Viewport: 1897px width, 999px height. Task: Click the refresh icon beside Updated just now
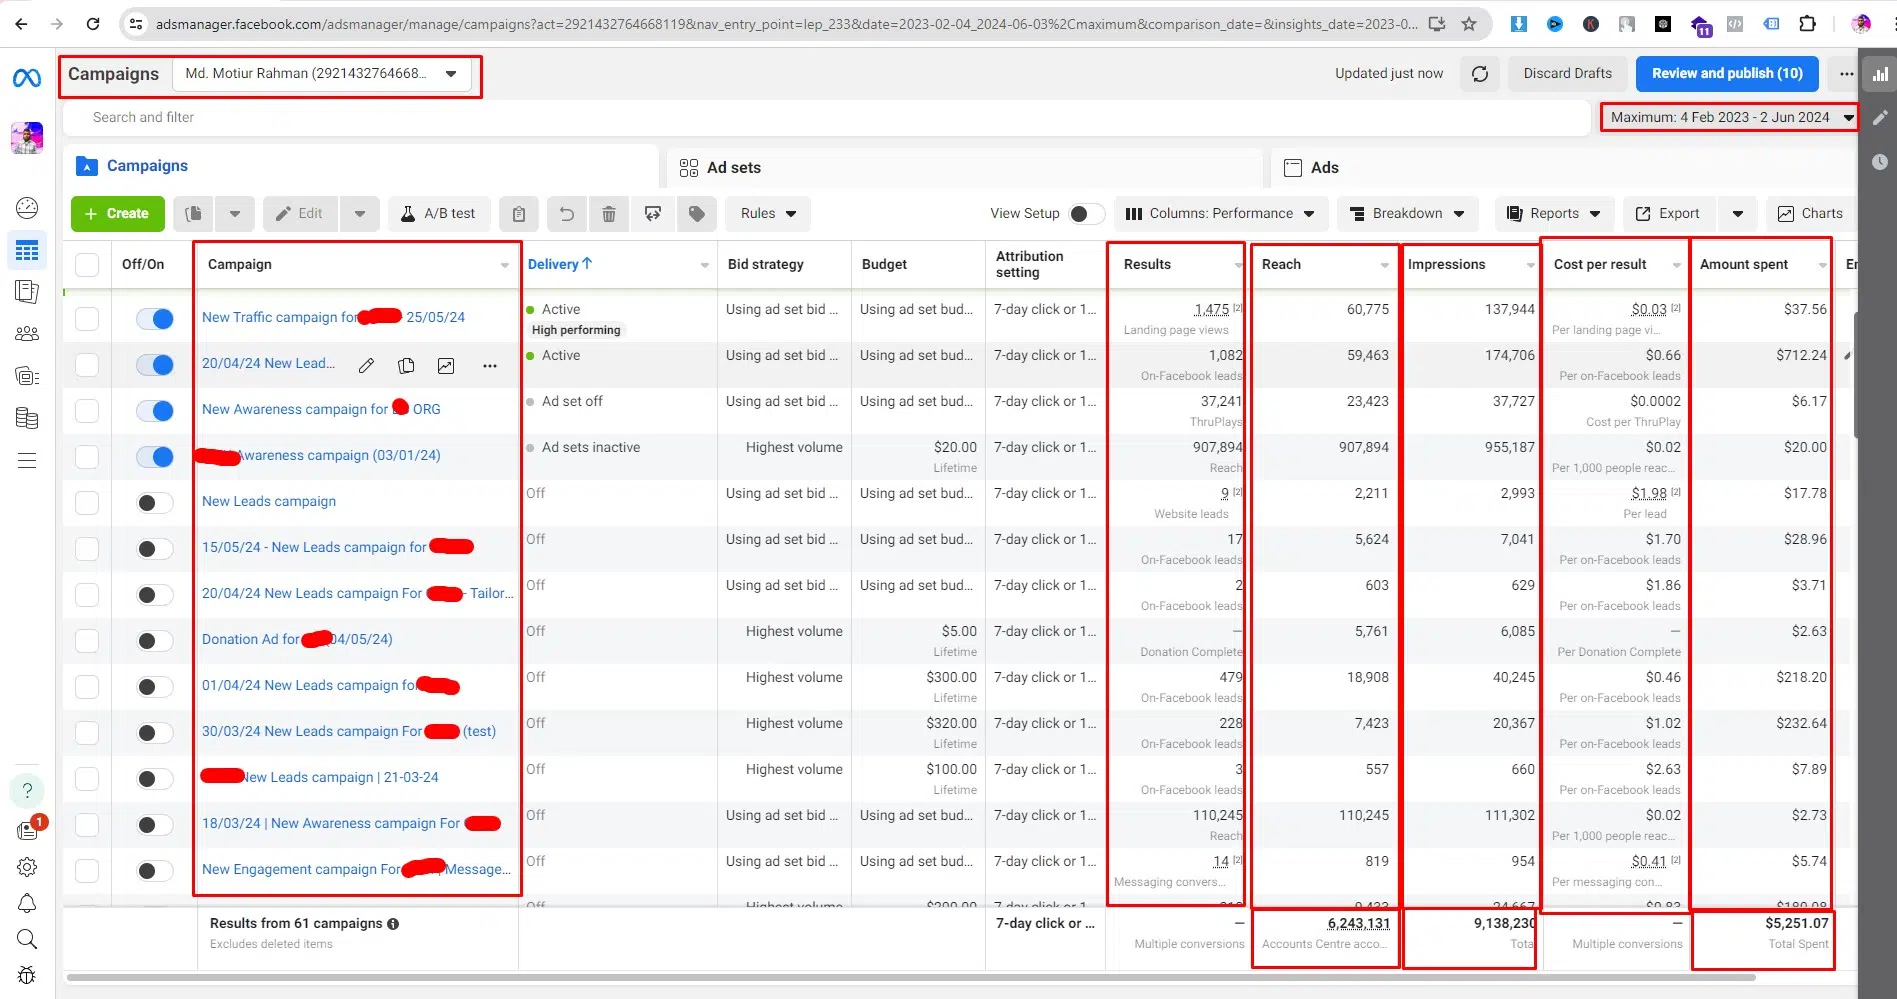point(1480,74)
